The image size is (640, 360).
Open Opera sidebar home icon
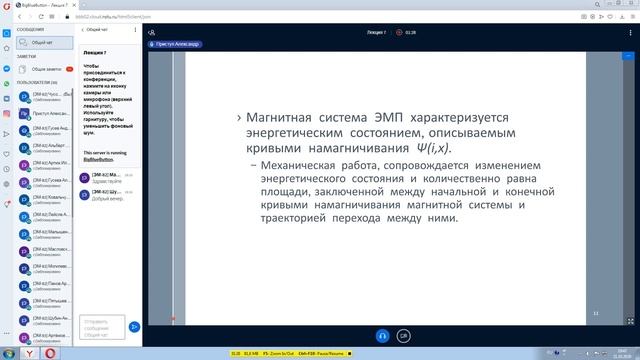(7, 48)
